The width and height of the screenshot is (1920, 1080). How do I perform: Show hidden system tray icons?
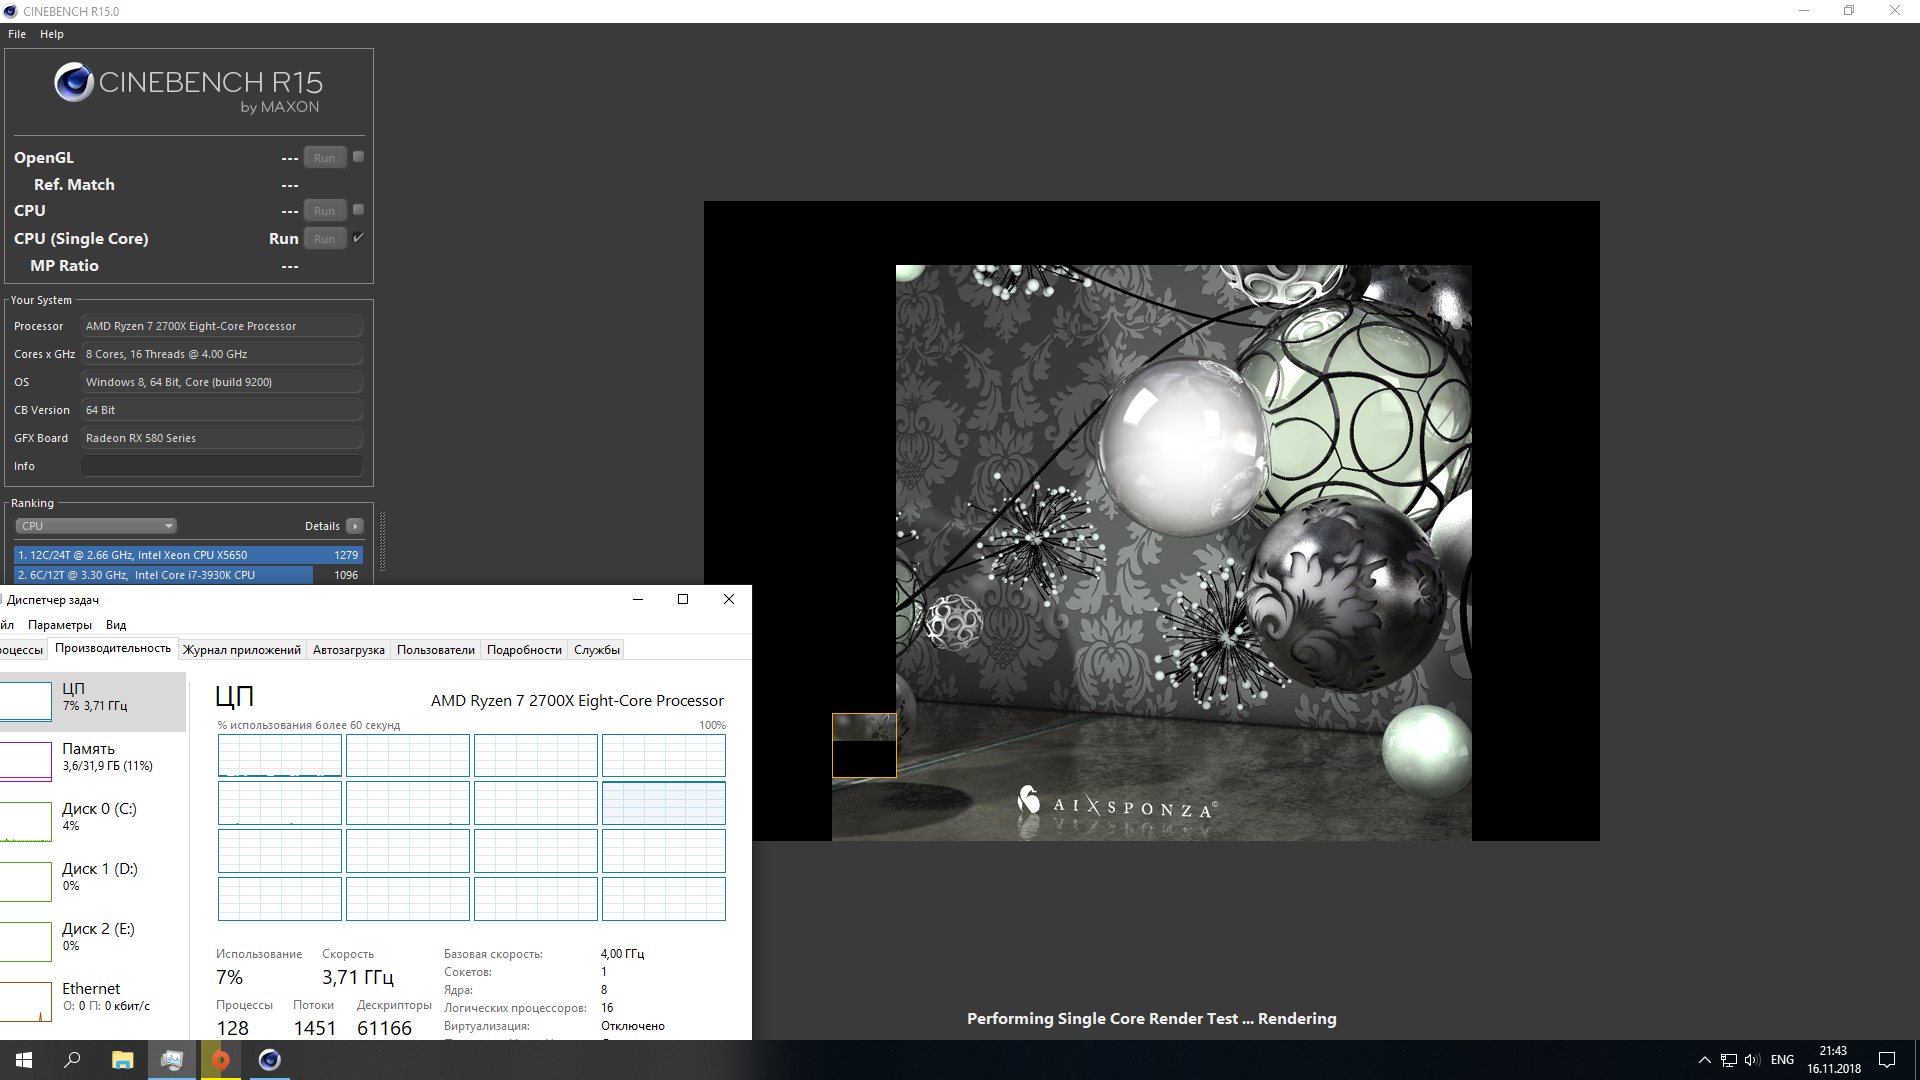[x=1704, y=1060]
